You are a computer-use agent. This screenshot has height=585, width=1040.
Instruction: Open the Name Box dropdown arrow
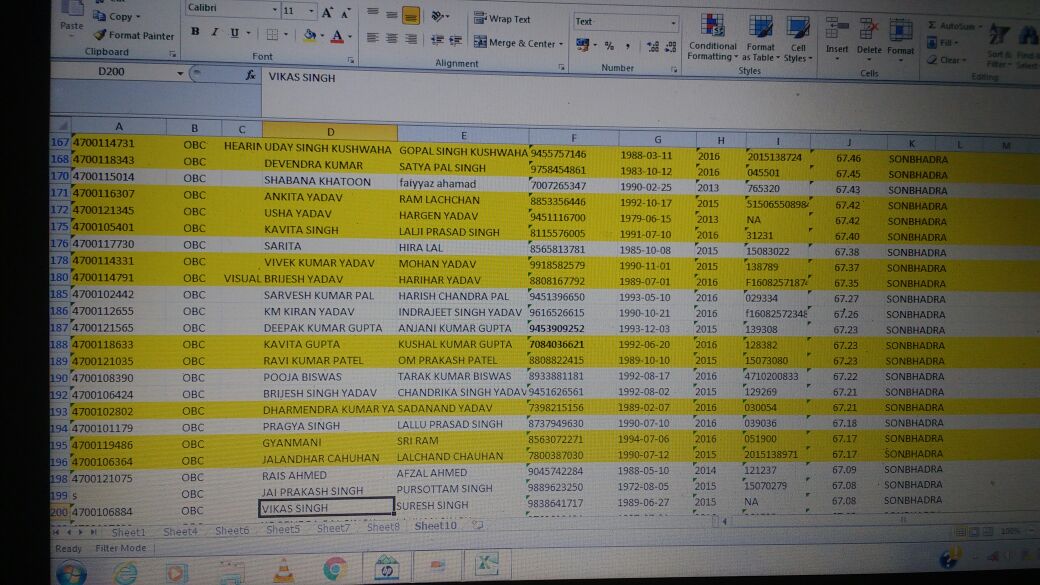[180, 73]
